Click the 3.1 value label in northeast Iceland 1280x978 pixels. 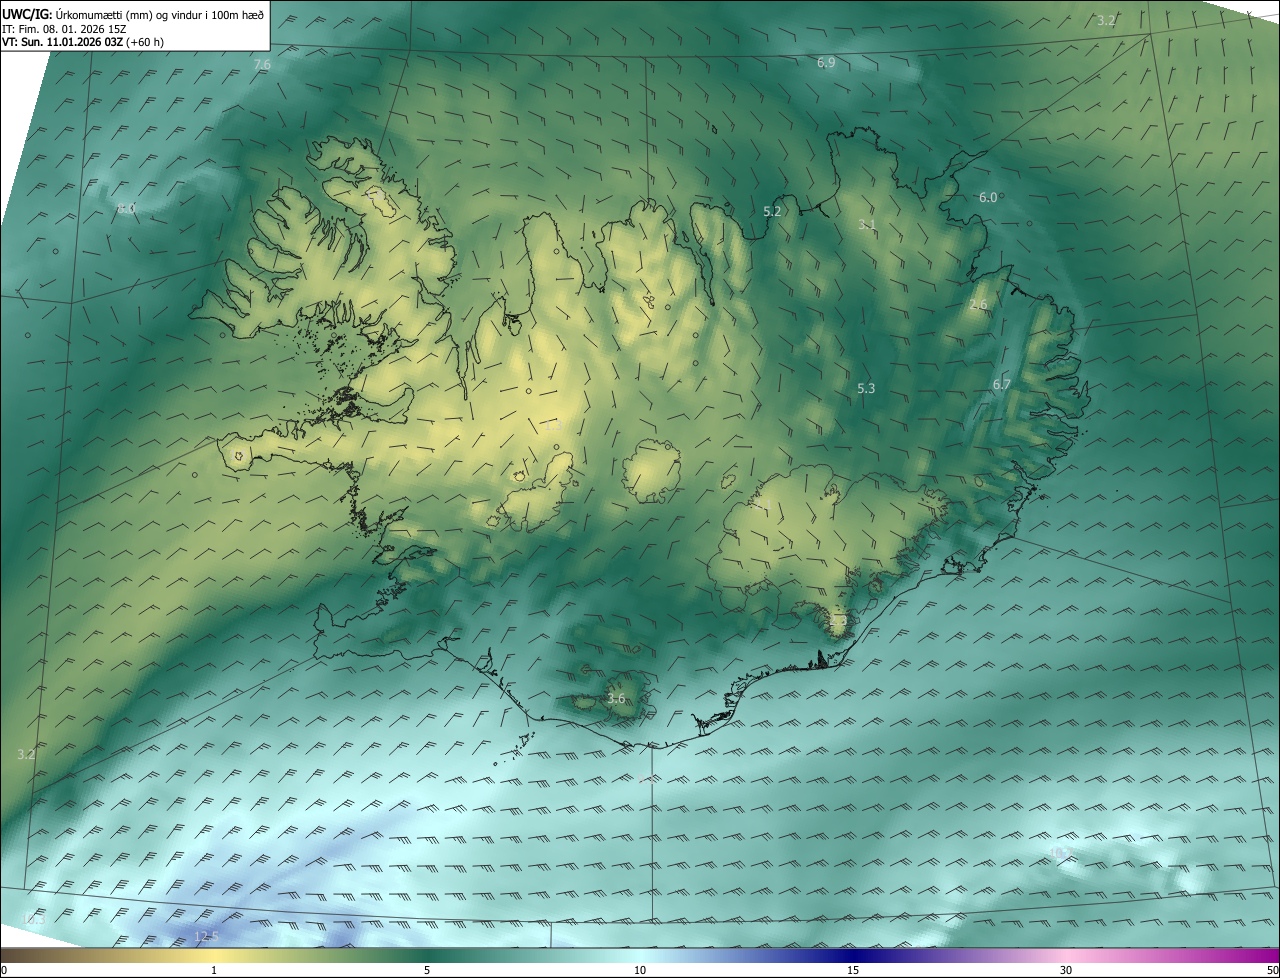point(867,225)
